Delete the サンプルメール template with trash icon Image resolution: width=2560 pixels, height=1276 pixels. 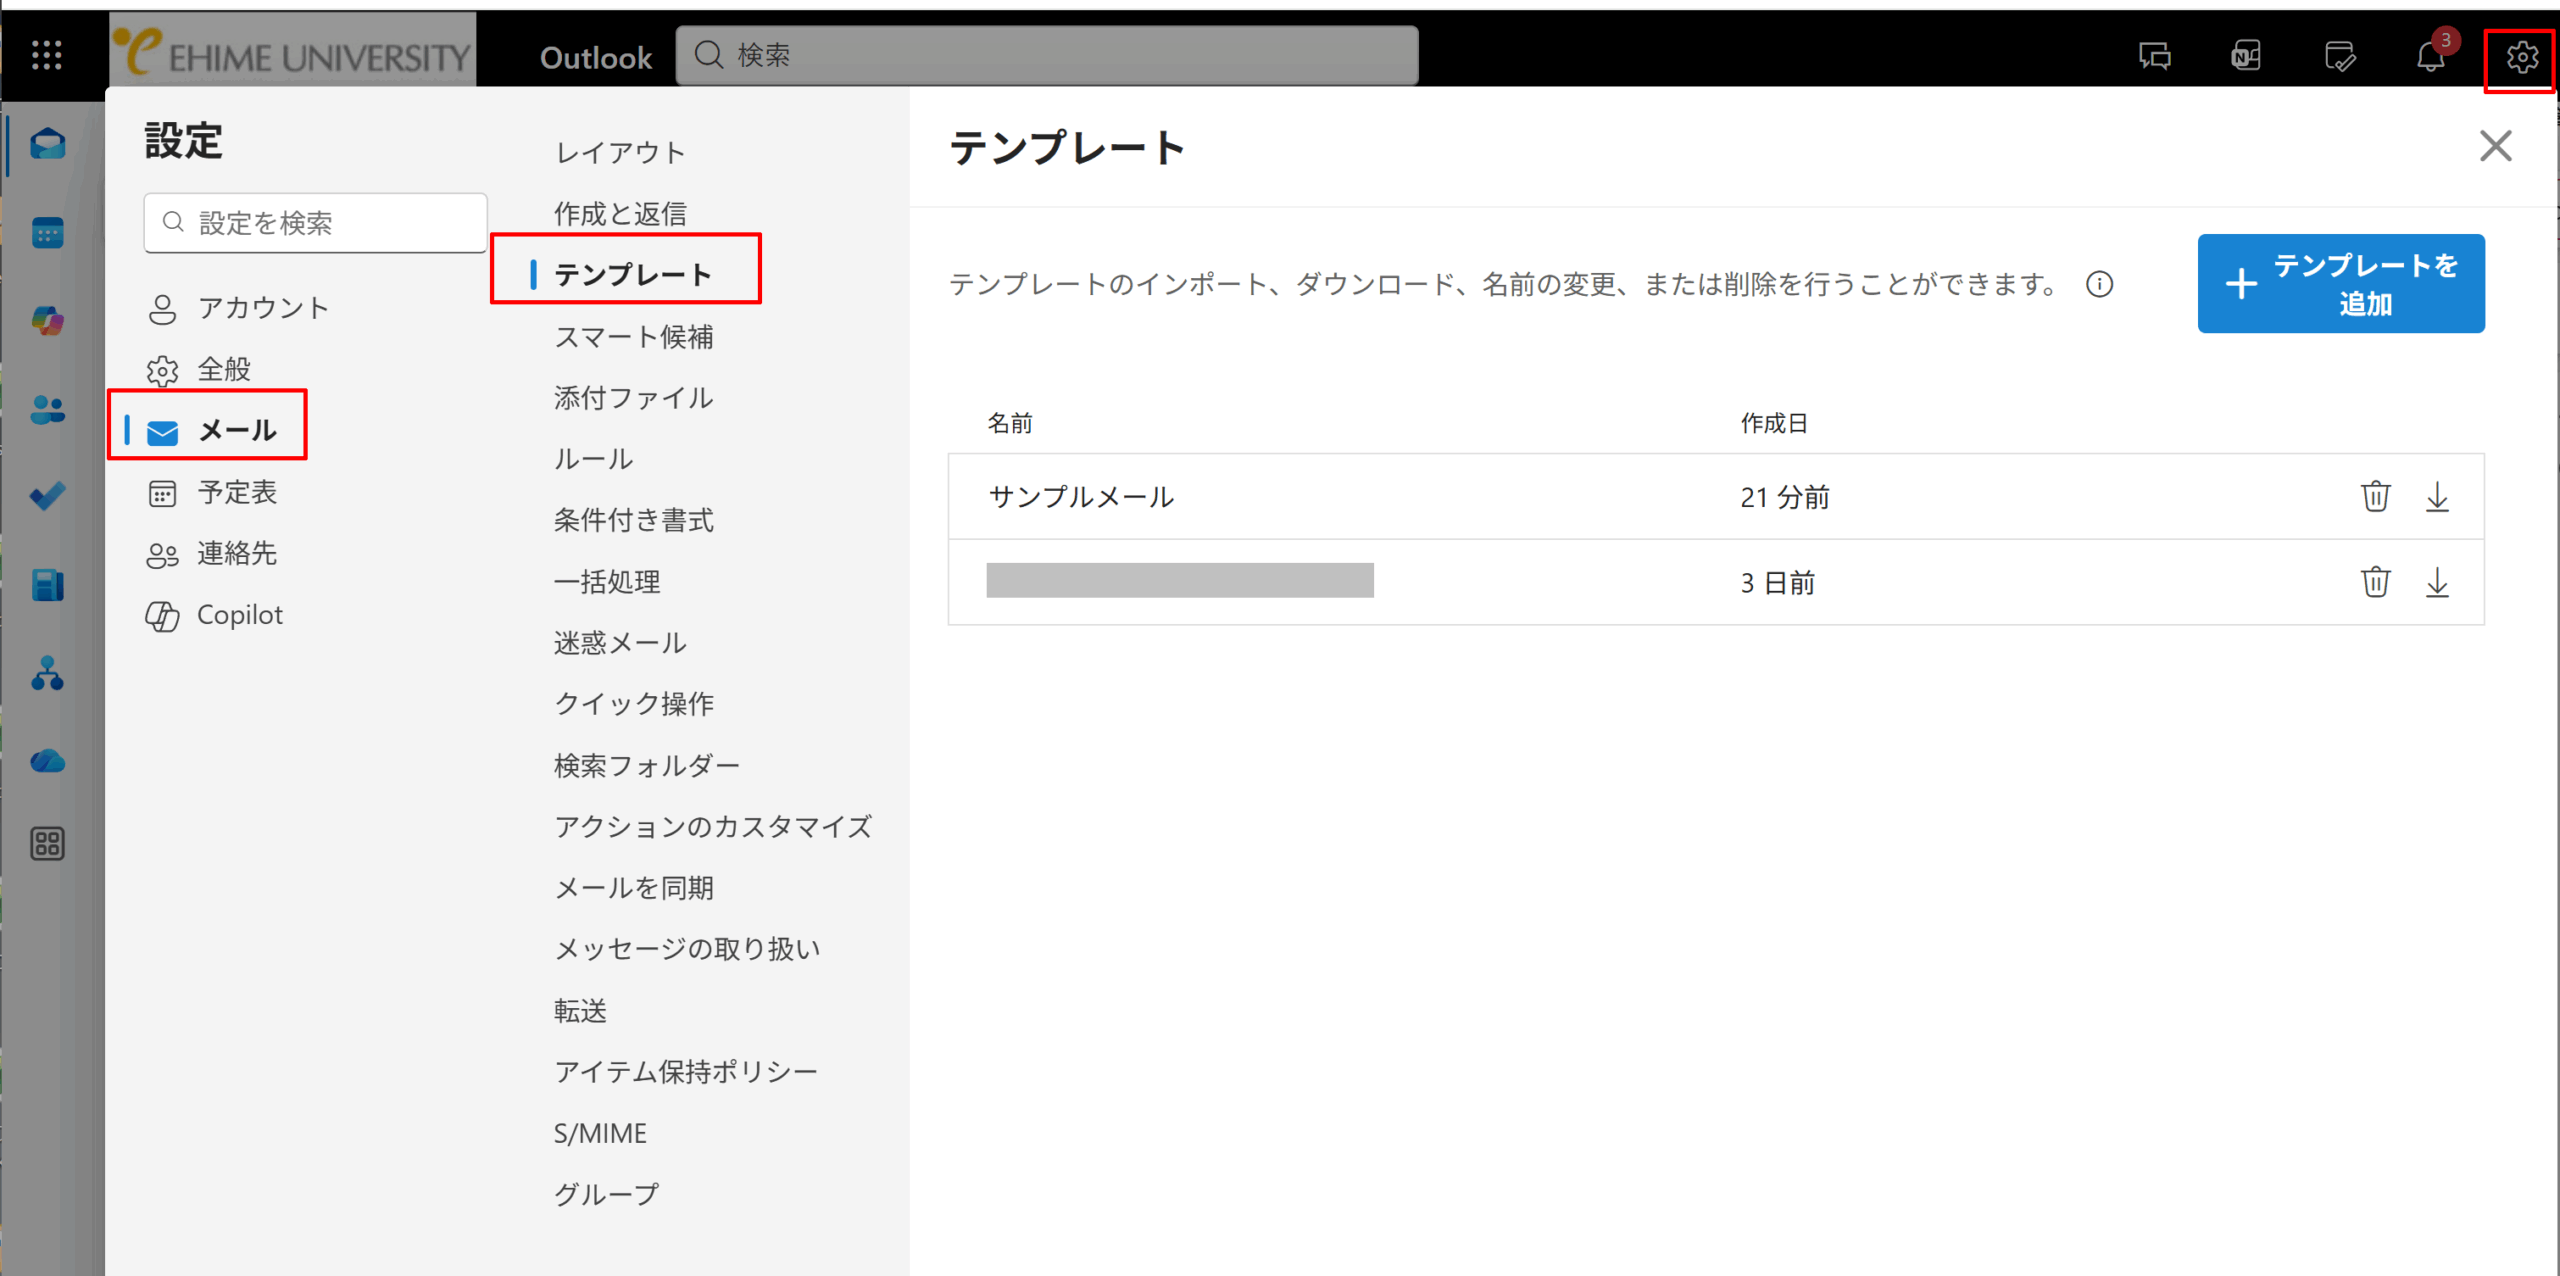click(2375, 496)
